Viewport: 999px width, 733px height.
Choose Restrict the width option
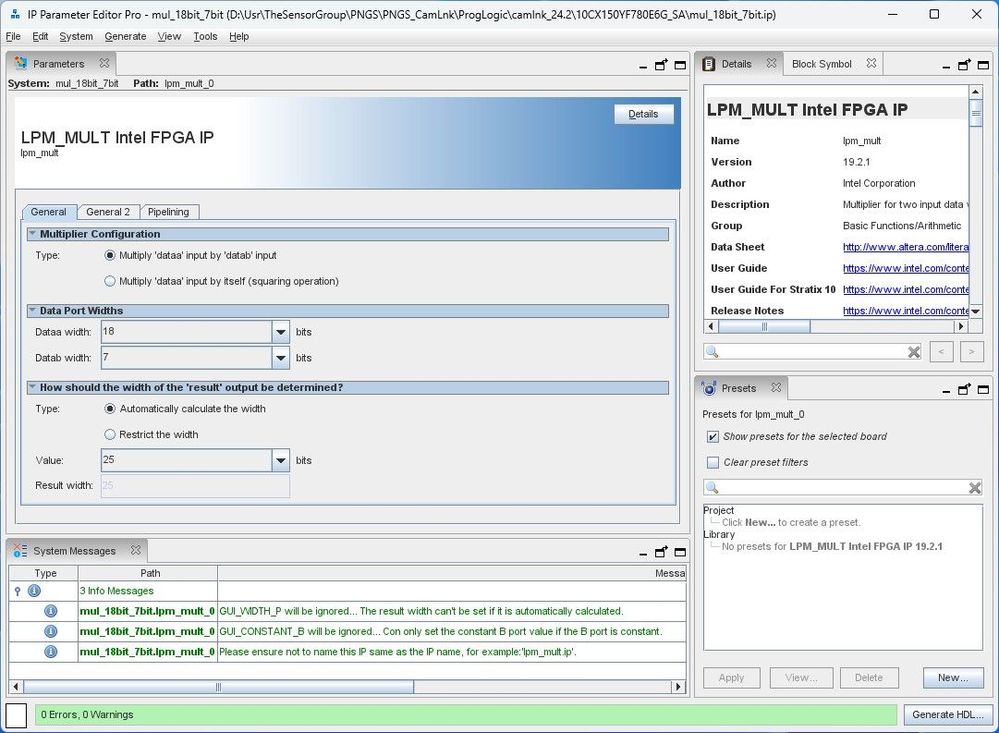coord(110,435)
